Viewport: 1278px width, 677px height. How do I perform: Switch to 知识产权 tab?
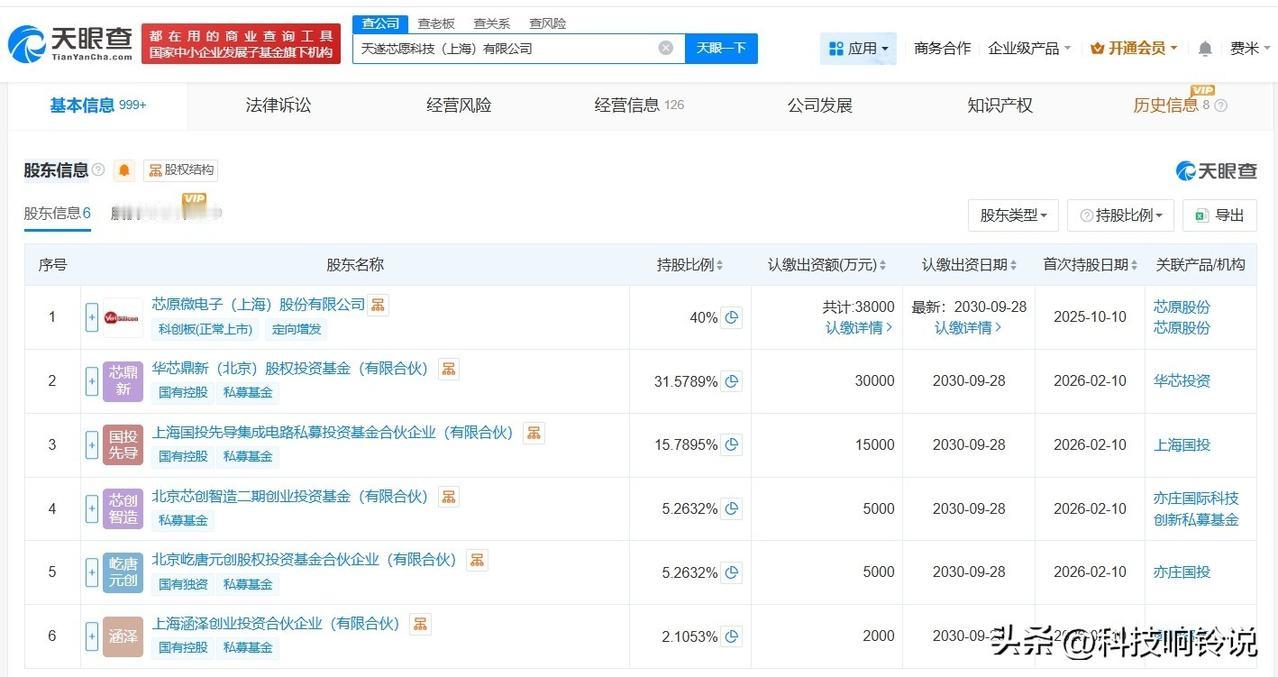click(1000, 105)
